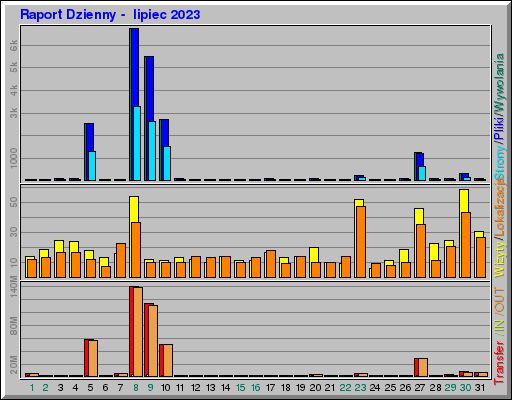Click the orange sites bar for day 31

click(x=481, y=257)
